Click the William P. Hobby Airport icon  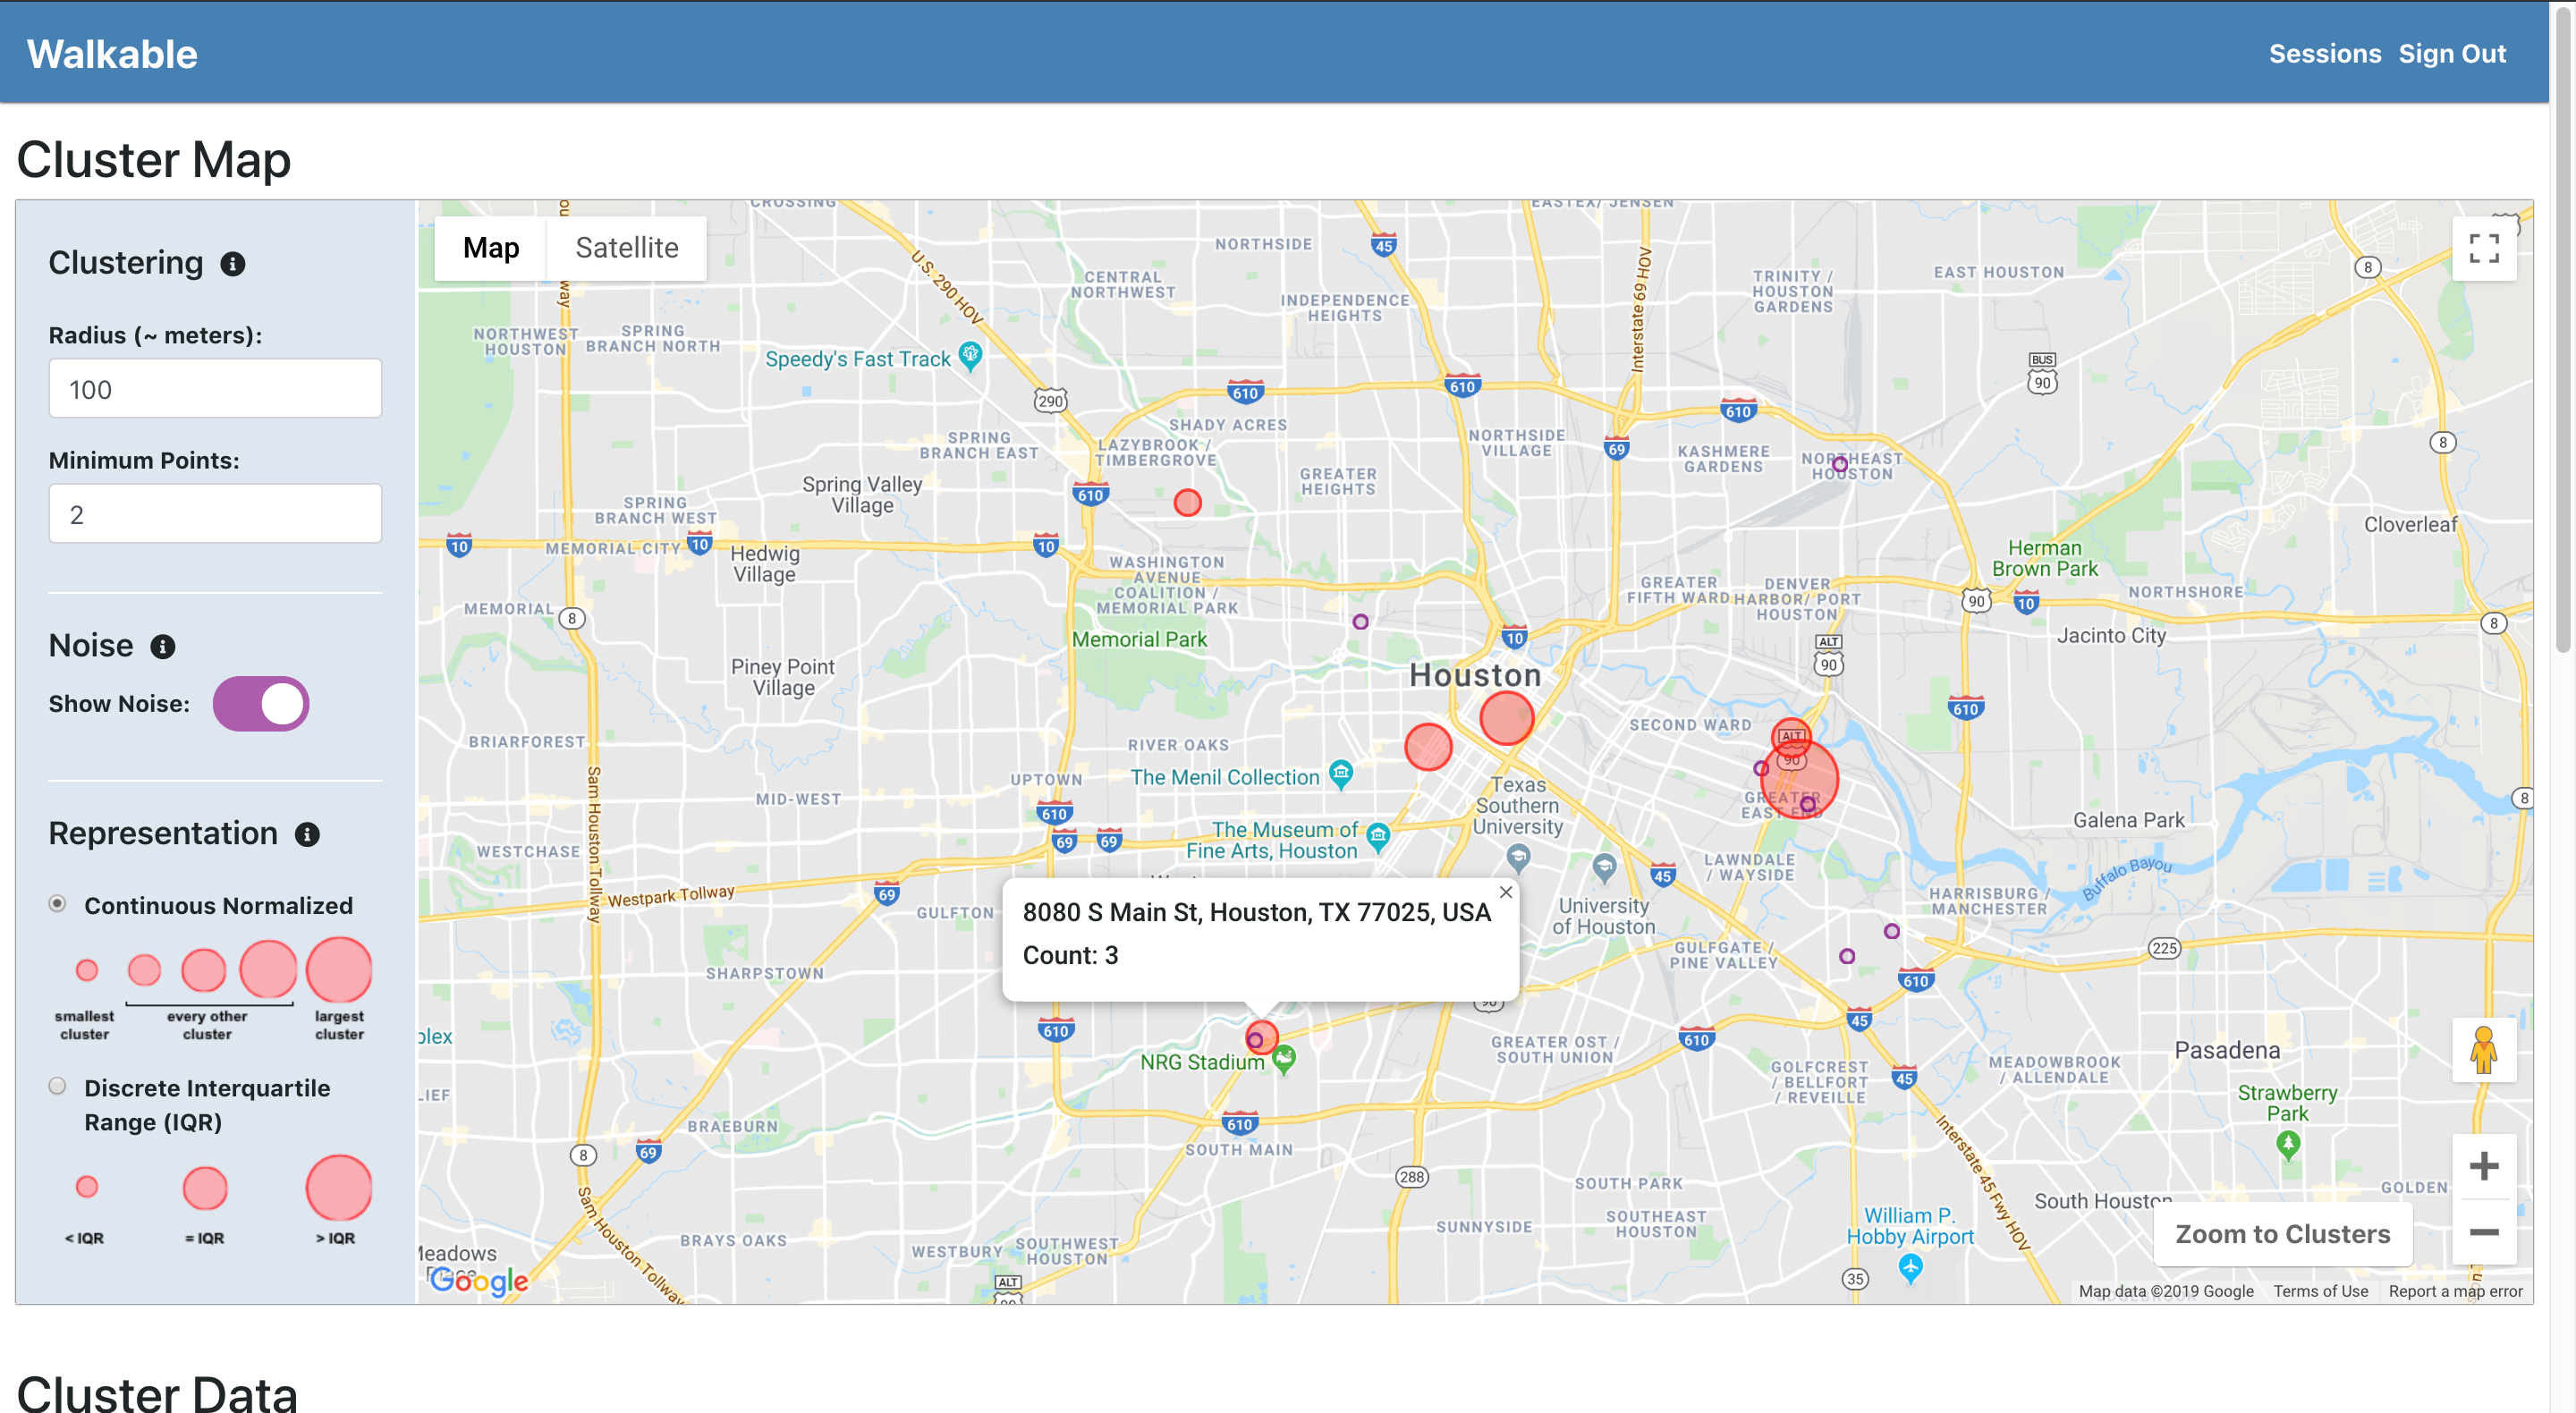(x=1910, y=1268)
